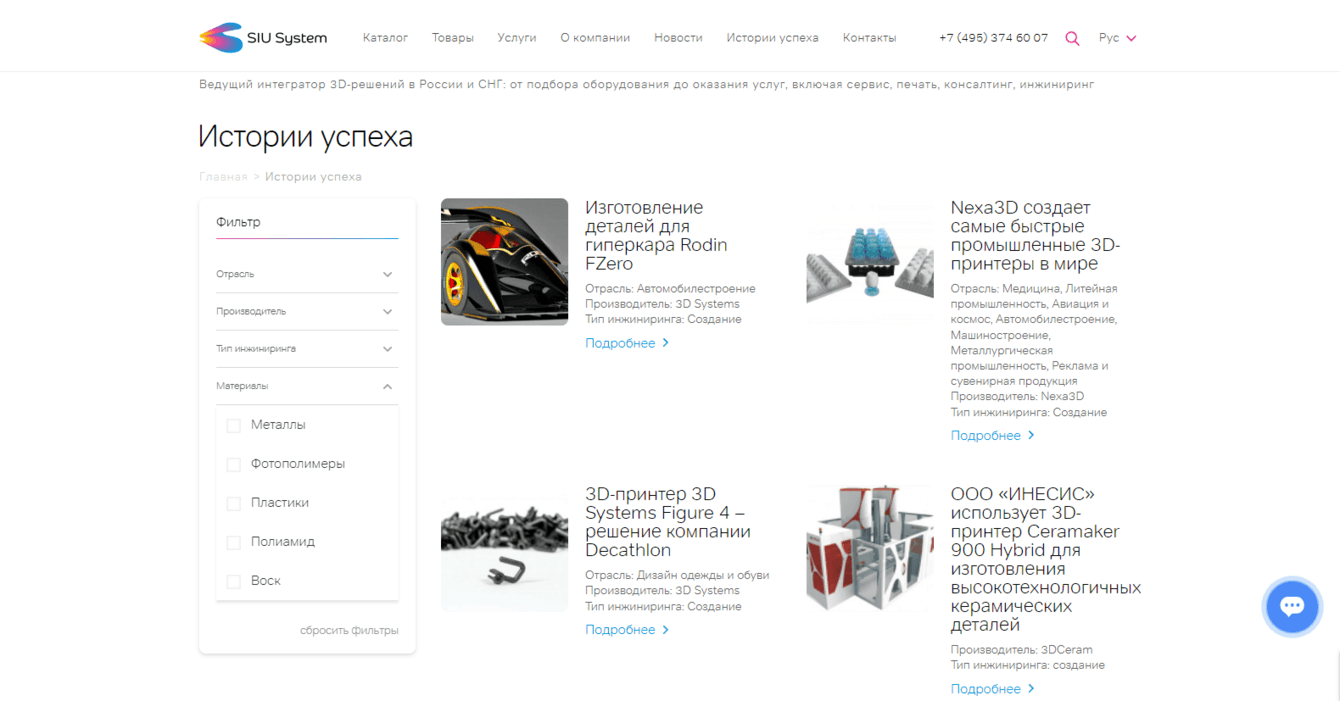Open the Rodin FZero hypercar thumbnail

504,262
